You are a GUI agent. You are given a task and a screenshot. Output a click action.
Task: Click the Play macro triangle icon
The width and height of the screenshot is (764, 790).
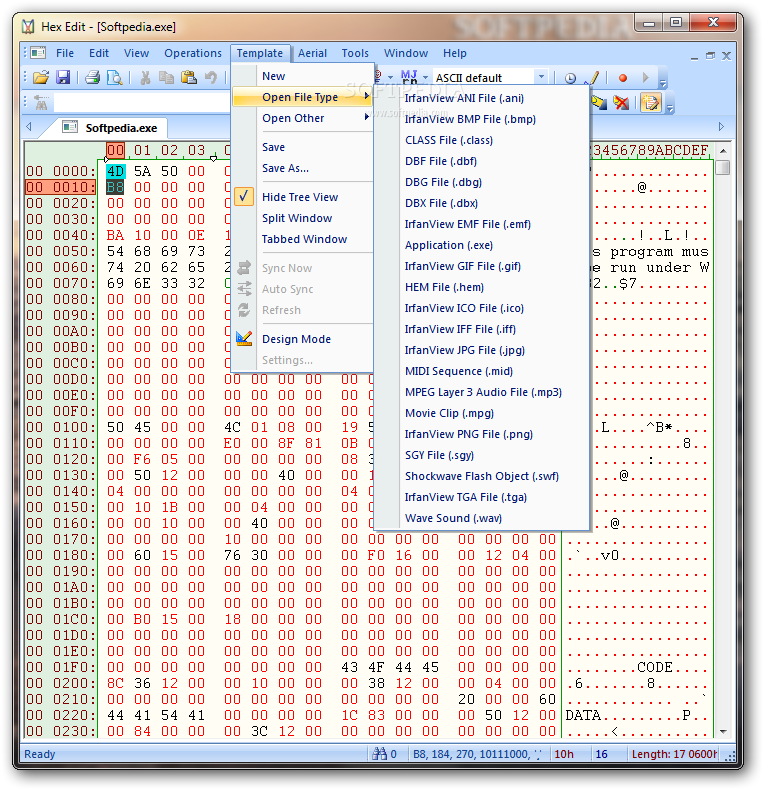click(646, 78)
